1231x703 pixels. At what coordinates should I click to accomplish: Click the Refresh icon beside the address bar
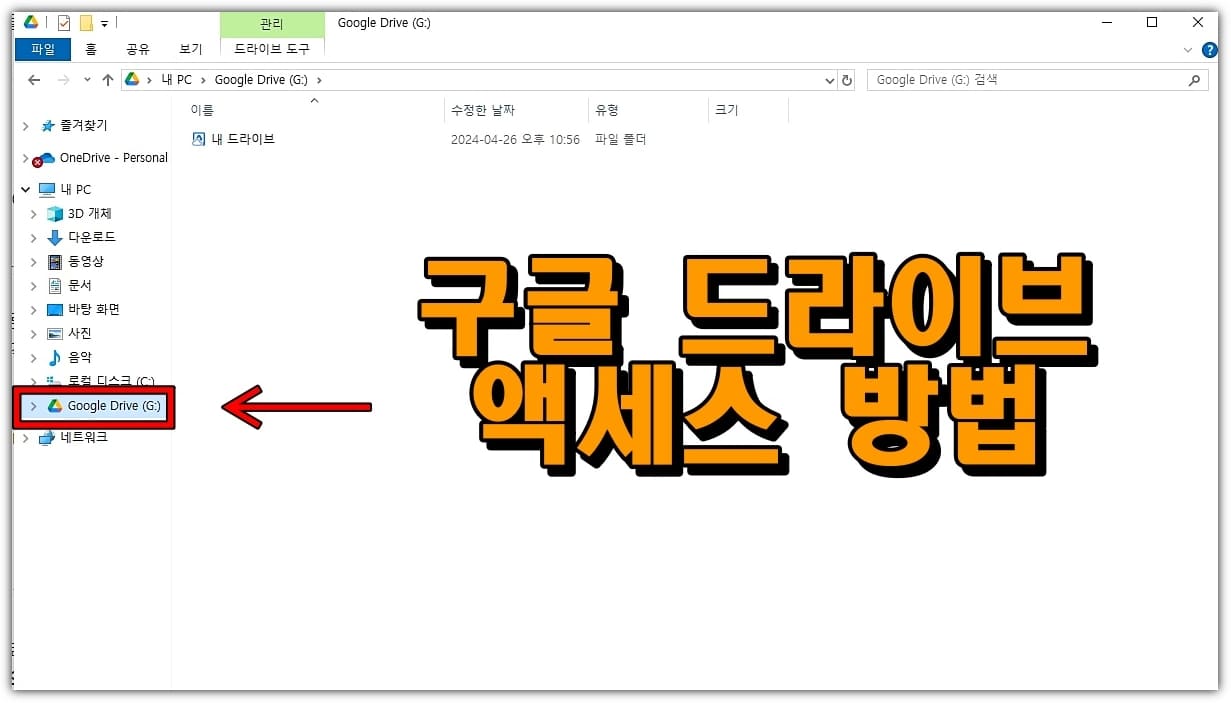pyautogui.click(x=847, y=79)
